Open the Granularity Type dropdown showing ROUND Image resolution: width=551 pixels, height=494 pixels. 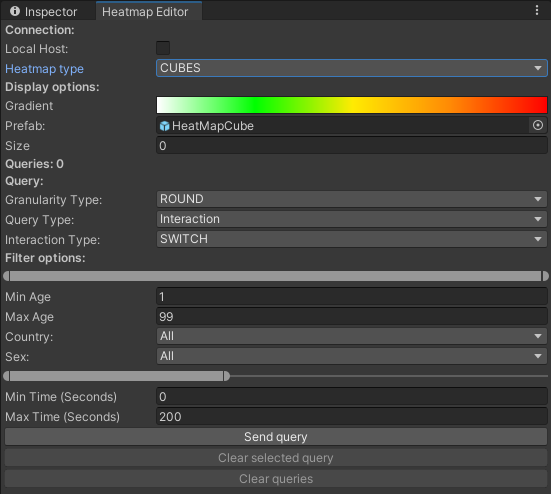351,199
